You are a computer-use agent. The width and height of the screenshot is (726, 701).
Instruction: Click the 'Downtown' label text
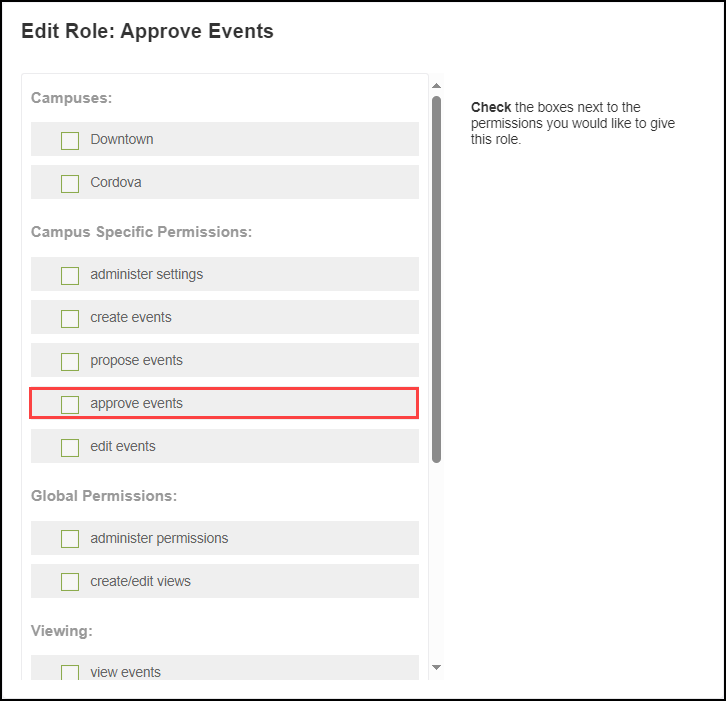coord(122,140)
